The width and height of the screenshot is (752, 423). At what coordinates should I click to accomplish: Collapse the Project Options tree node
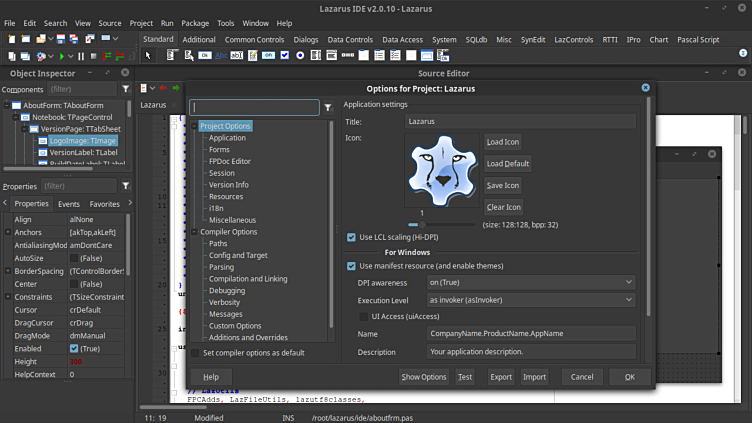point(195,126)
